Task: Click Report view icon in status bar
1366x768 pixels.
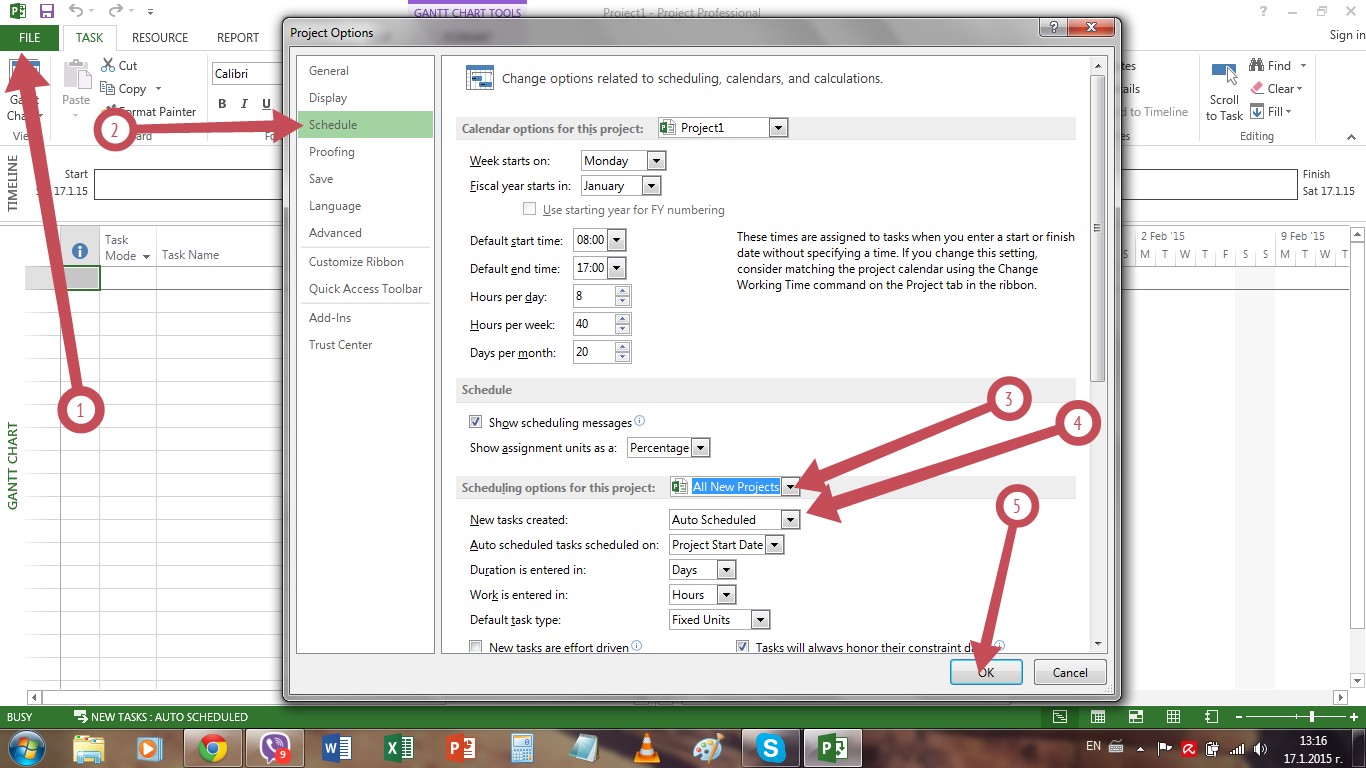Action: point(1212,717)
